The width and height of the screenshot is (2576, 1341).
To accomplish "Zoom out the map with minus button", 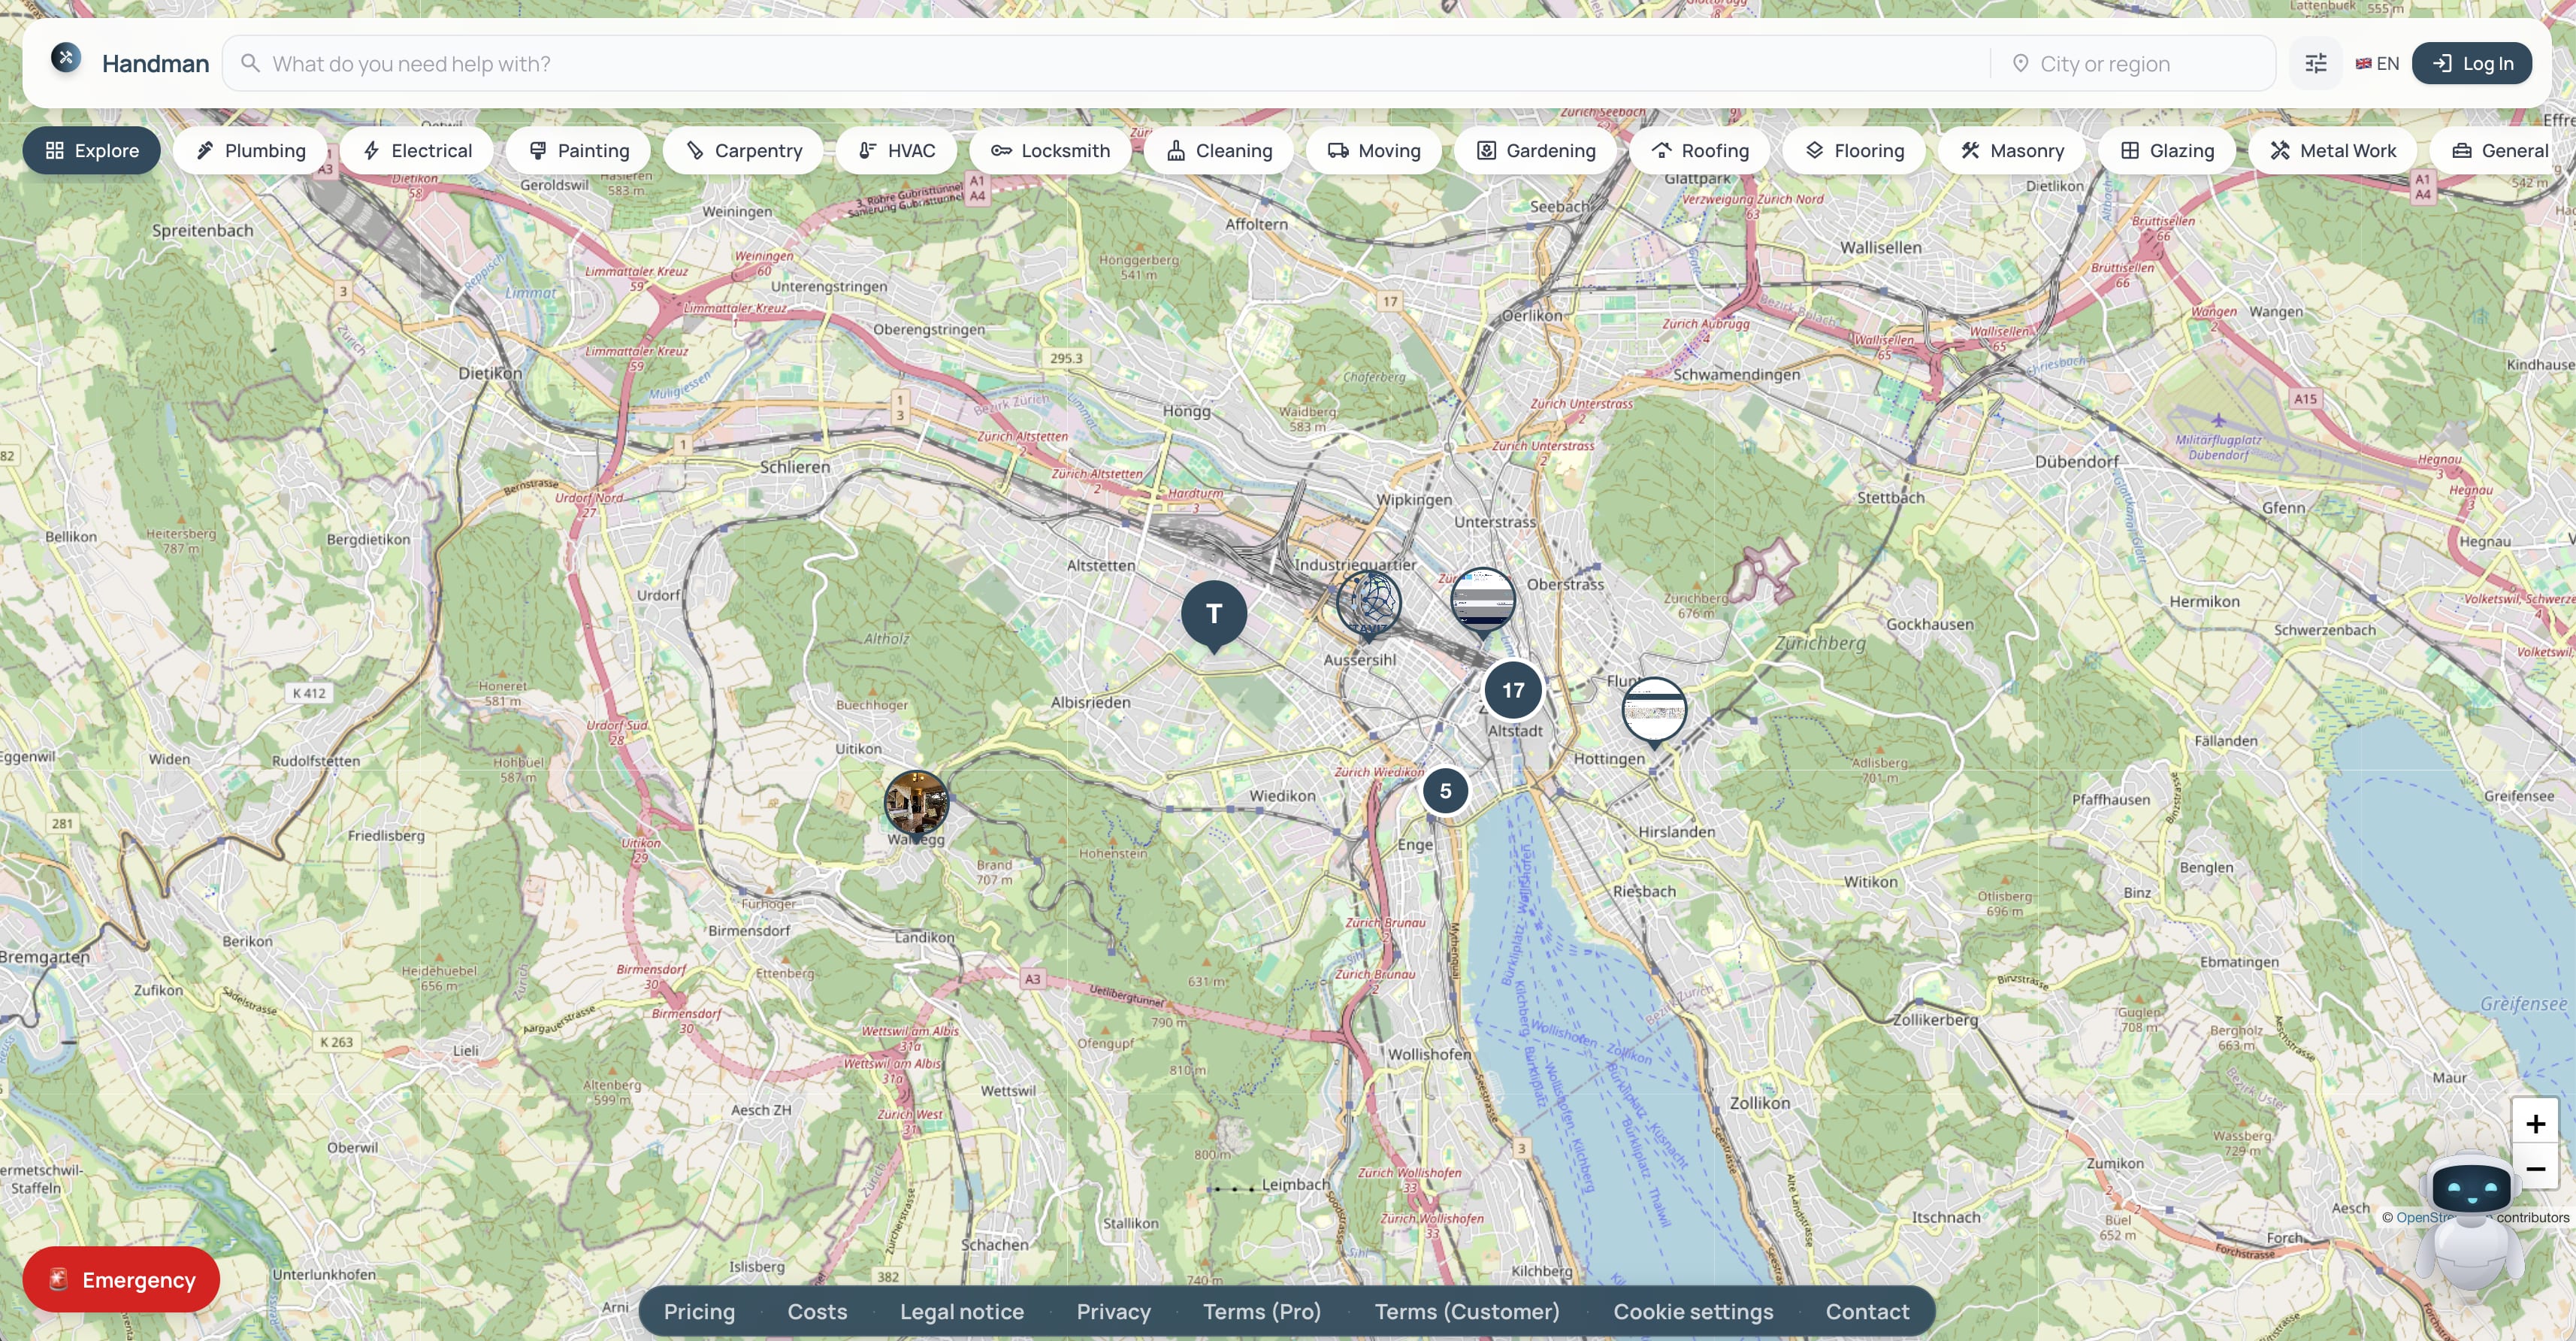I will pyautogui.click(x=2535, y=1168).
